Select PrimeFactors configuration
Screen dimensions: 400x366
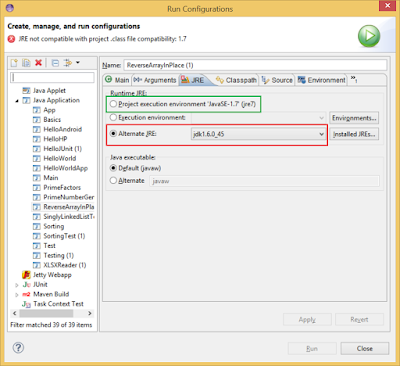tap(62, 187)
